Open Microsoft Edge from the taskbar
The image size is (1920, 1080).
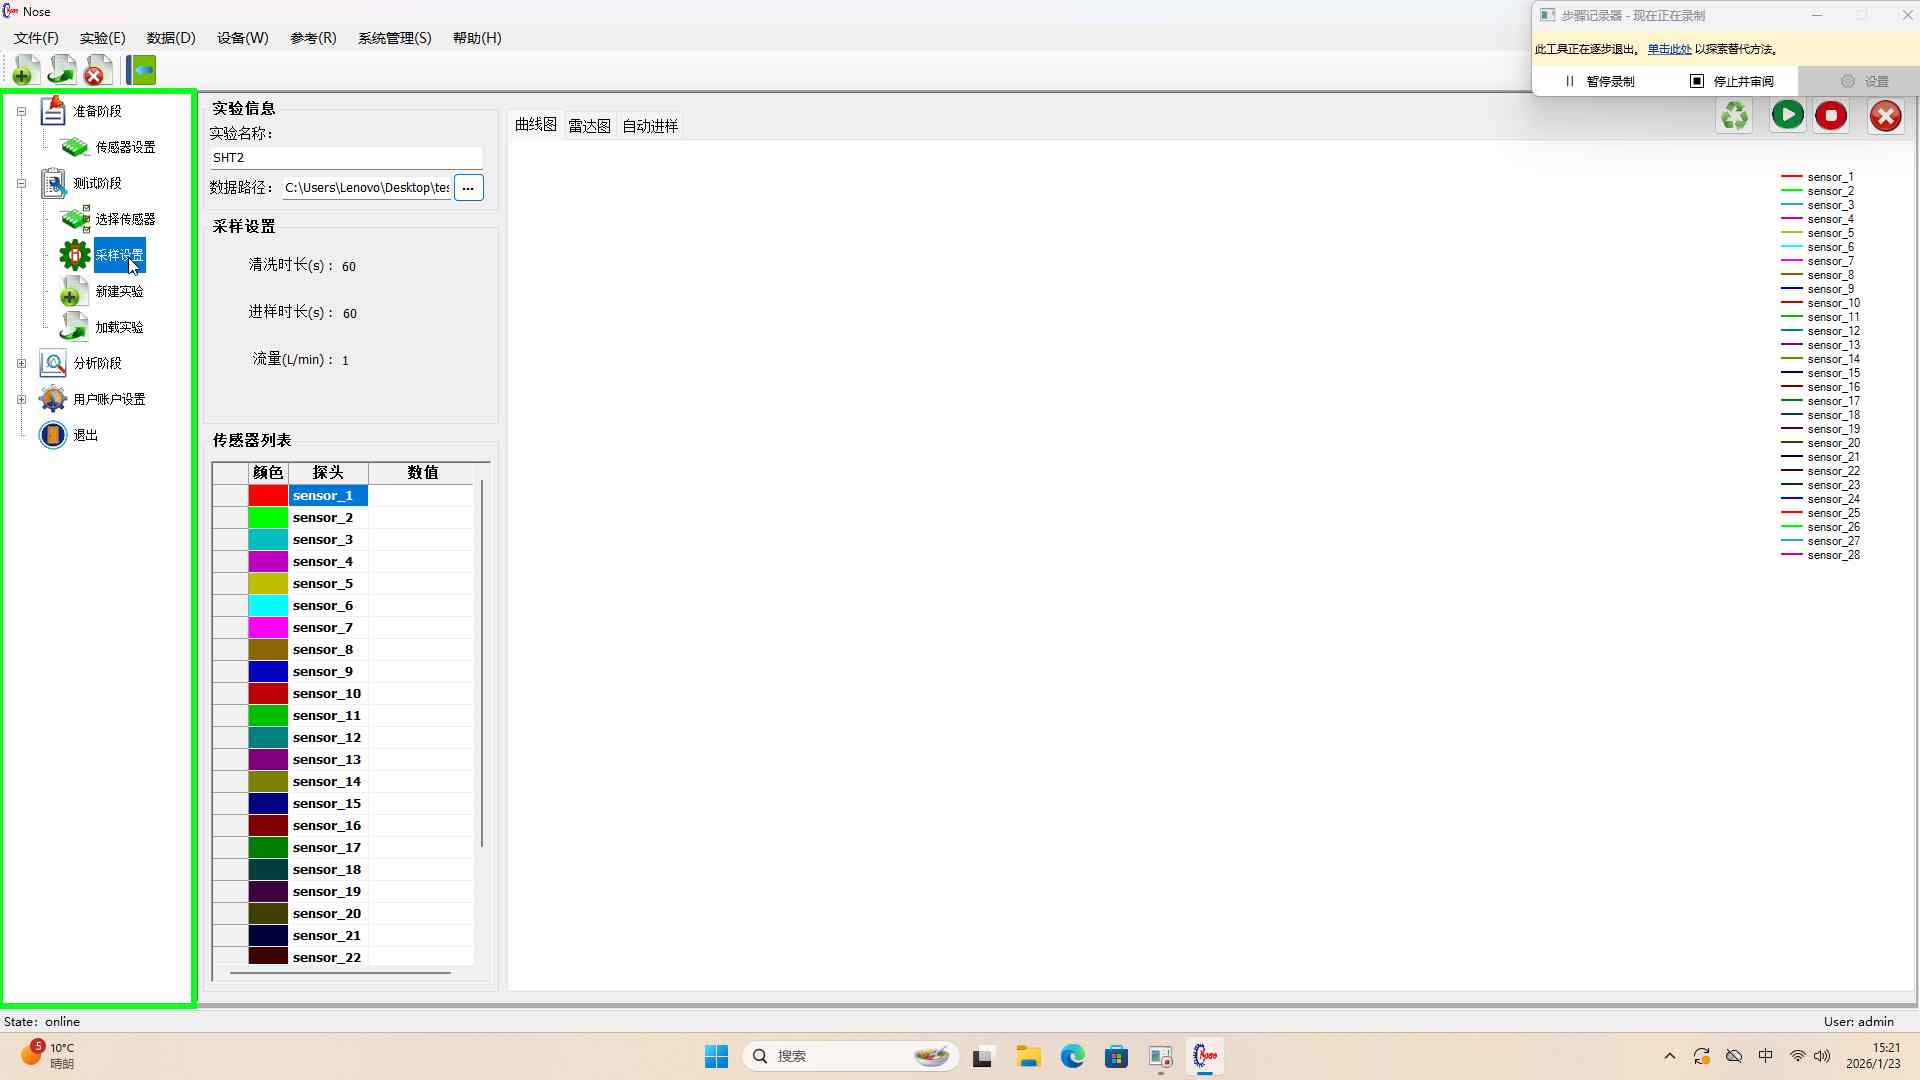pos(1072,1056)
